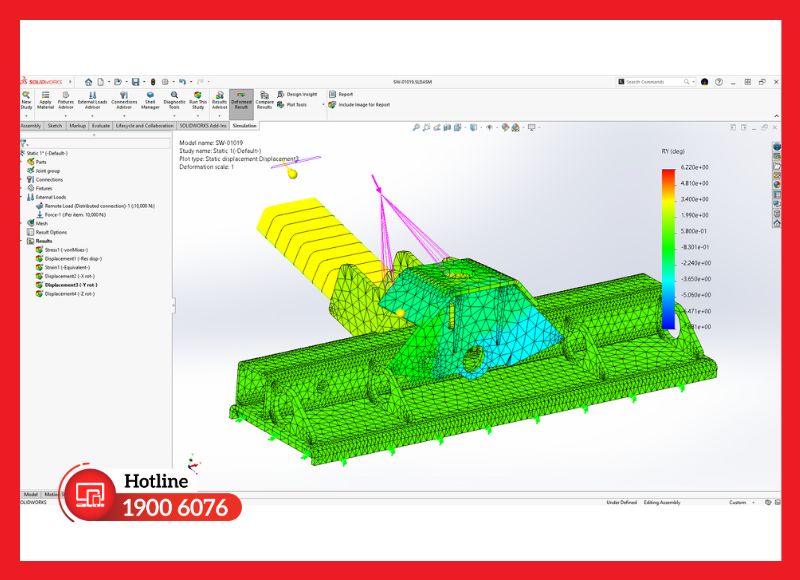Select Static 1 study in tree
800x580 pixels.
click(x=47, y=153)
